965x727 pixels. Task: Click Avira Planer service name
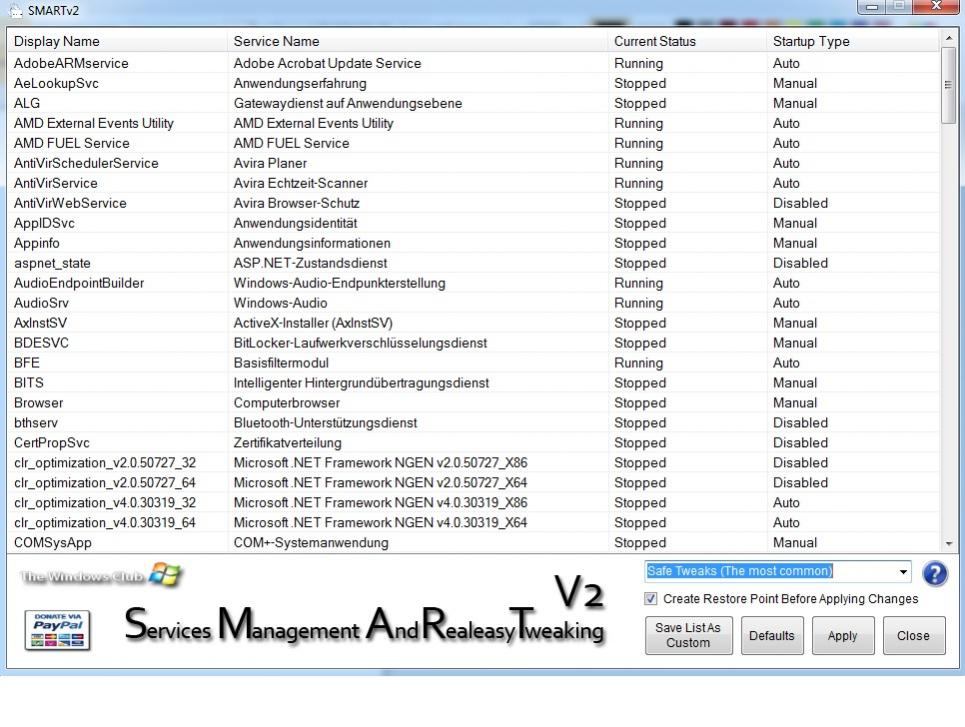[x=270, y=163]
